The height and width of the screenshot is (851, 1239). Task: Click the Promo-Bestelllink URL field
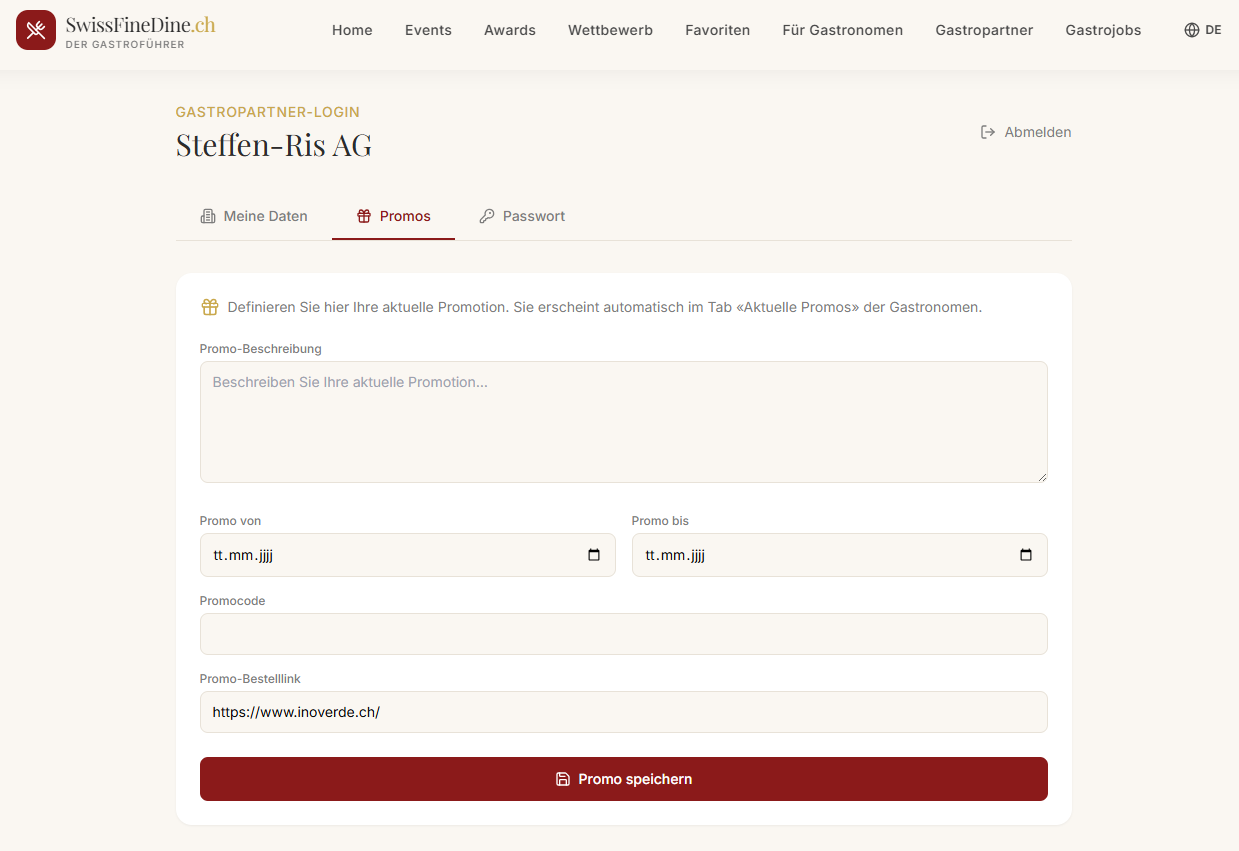point(624,712)
